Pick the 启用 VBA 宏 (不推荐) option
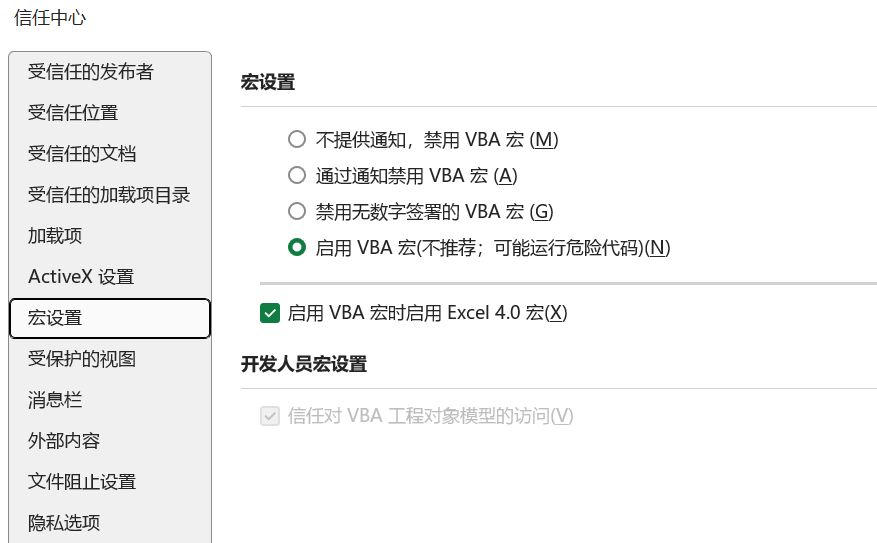This screenshot has width=877, height=543. [296, 248]
